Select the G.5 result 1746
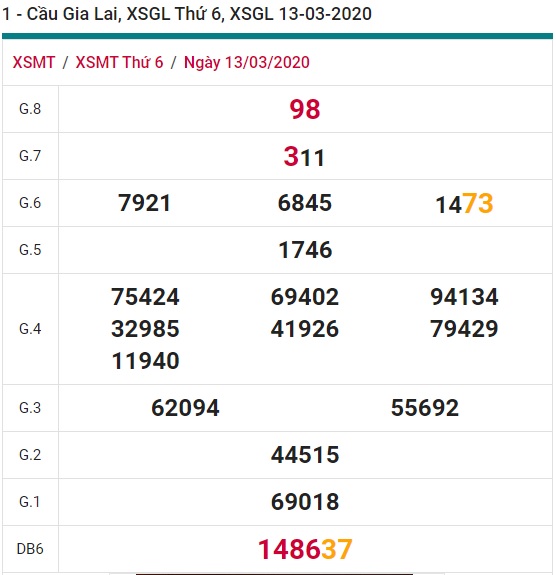556x575 pixels. (305, 250)
